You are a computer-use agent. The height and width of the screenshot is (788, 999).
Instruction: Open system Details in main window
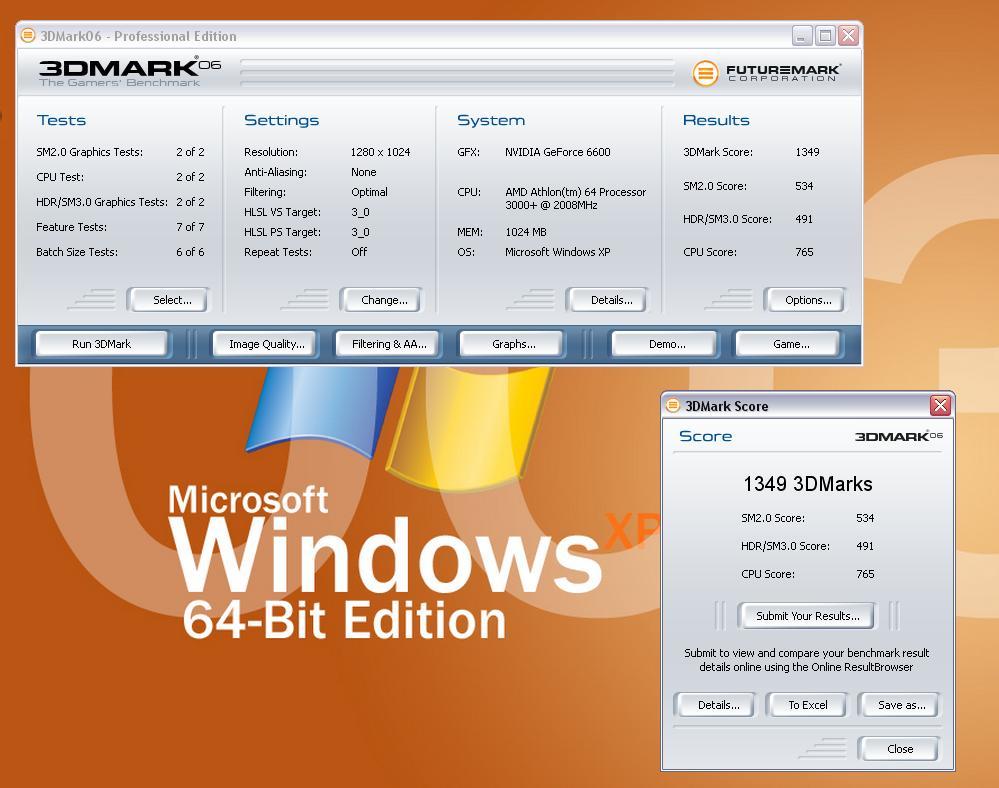608,300
